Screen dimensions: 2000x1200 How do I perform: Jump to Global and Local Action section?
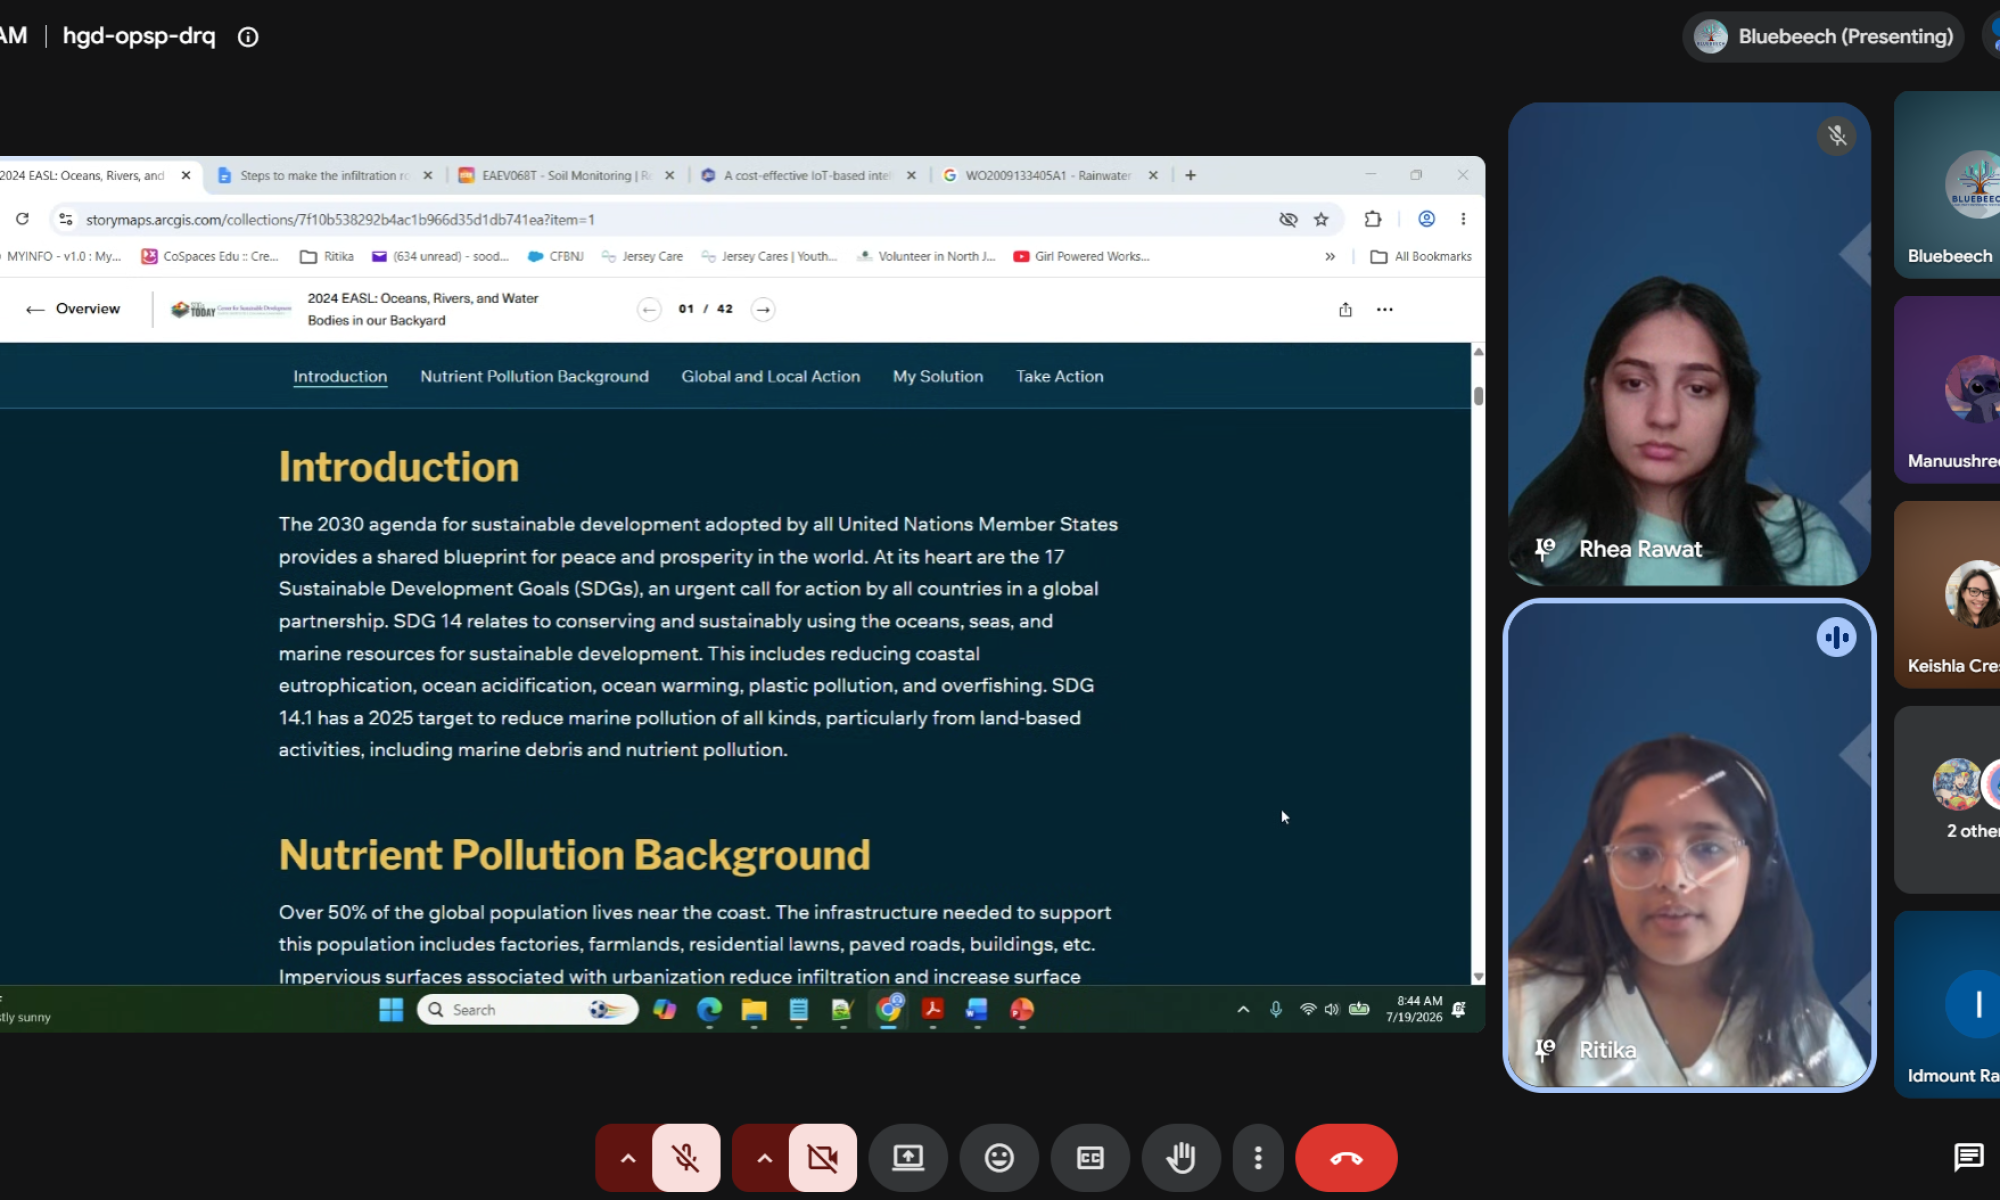(x=770, y=376)
